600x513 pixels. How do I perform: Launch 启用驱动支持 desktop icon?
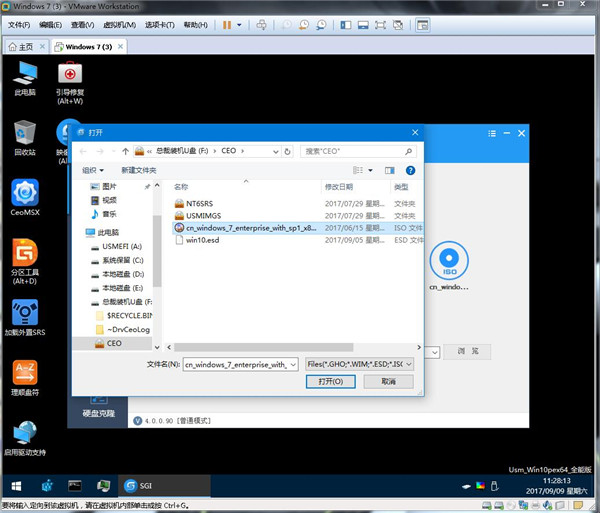coord(25,438)
